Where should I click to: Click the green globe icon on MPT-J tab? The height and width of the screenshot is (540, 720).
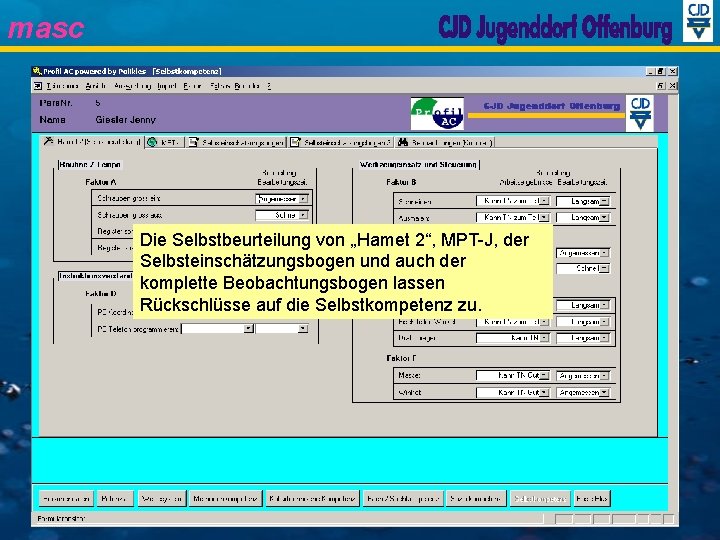152,142
